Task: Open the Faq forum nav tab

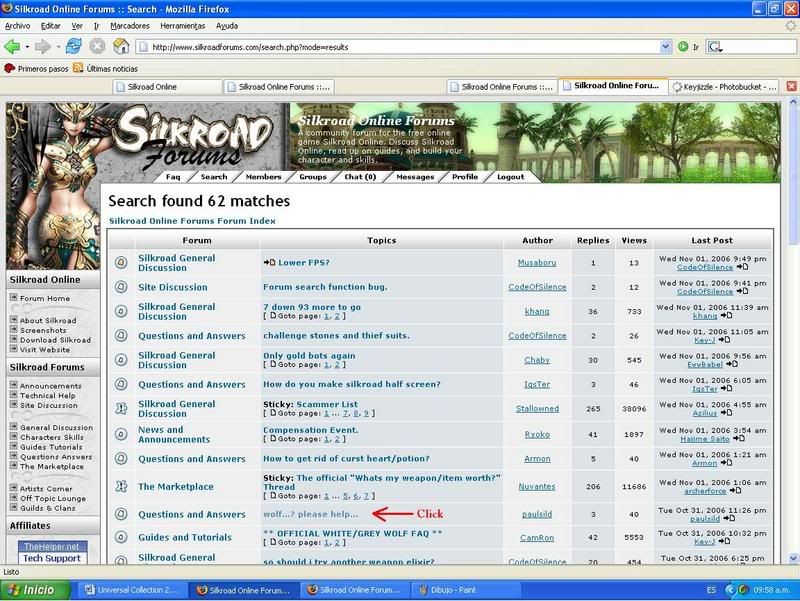Action: (x=173, y=177)
